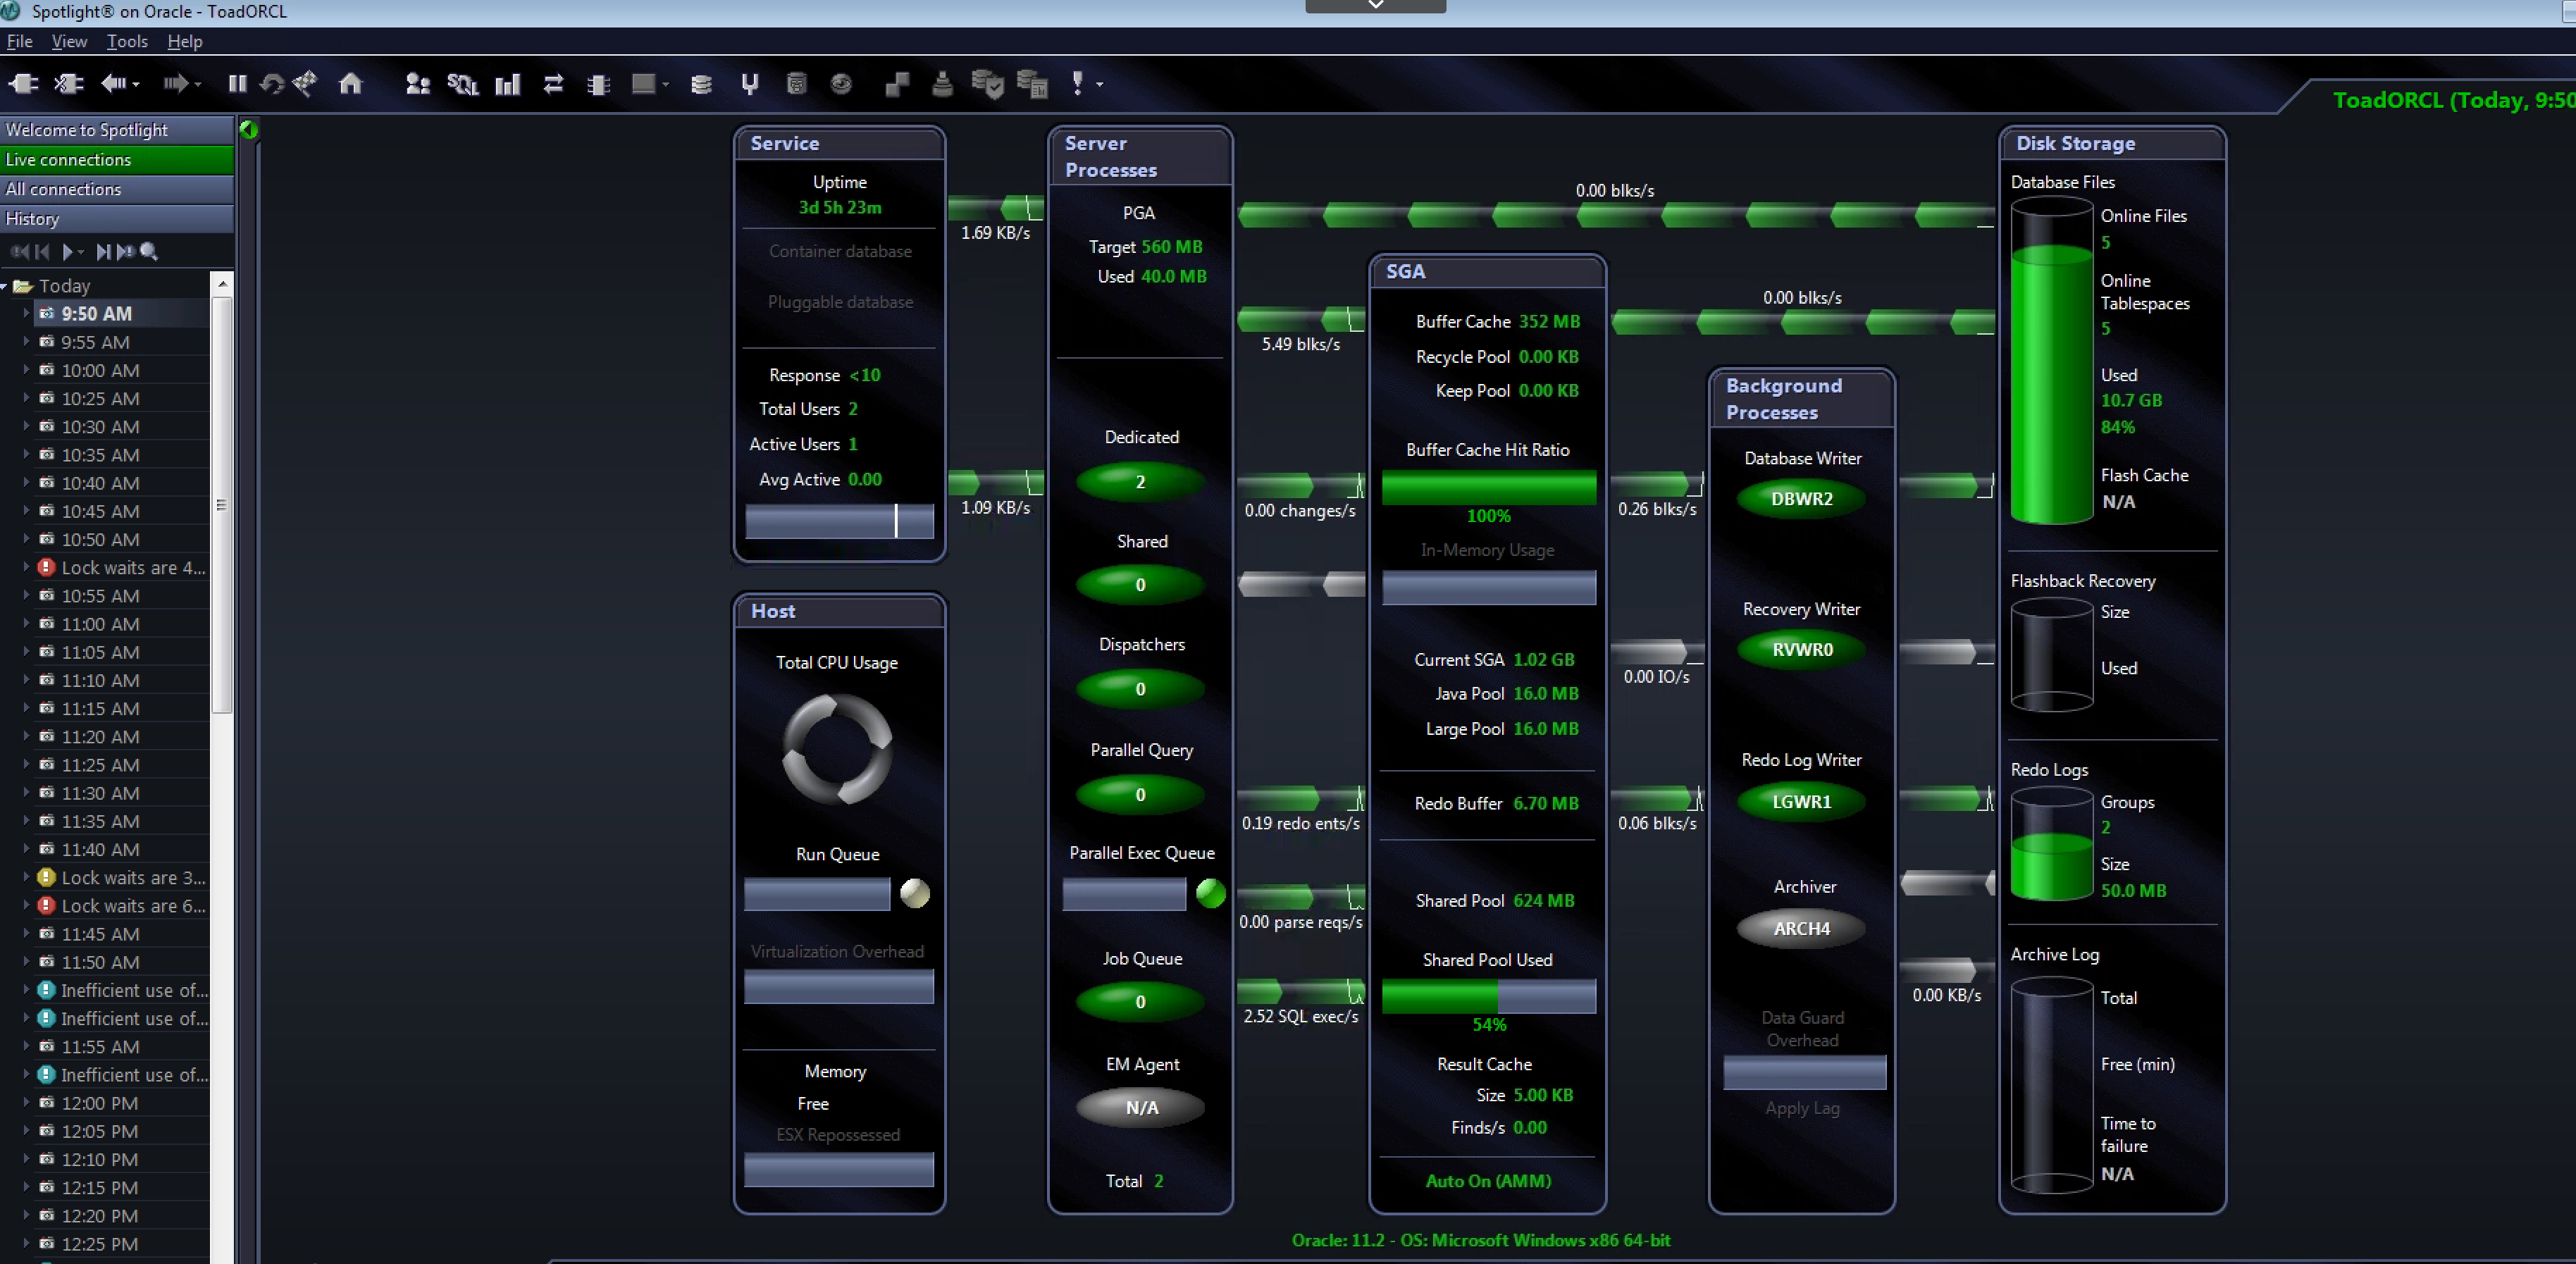This screenshot has width=2576, height=1264.
Task: Open the Activity bar chart icon
Action: (508, 84)
